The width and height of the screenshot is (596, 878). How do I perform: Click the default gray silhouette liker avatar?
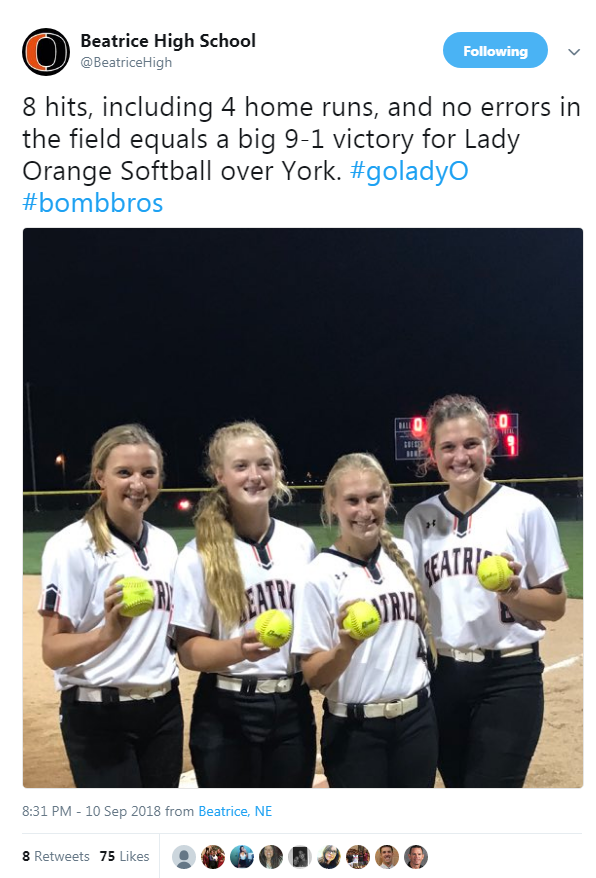184,857
